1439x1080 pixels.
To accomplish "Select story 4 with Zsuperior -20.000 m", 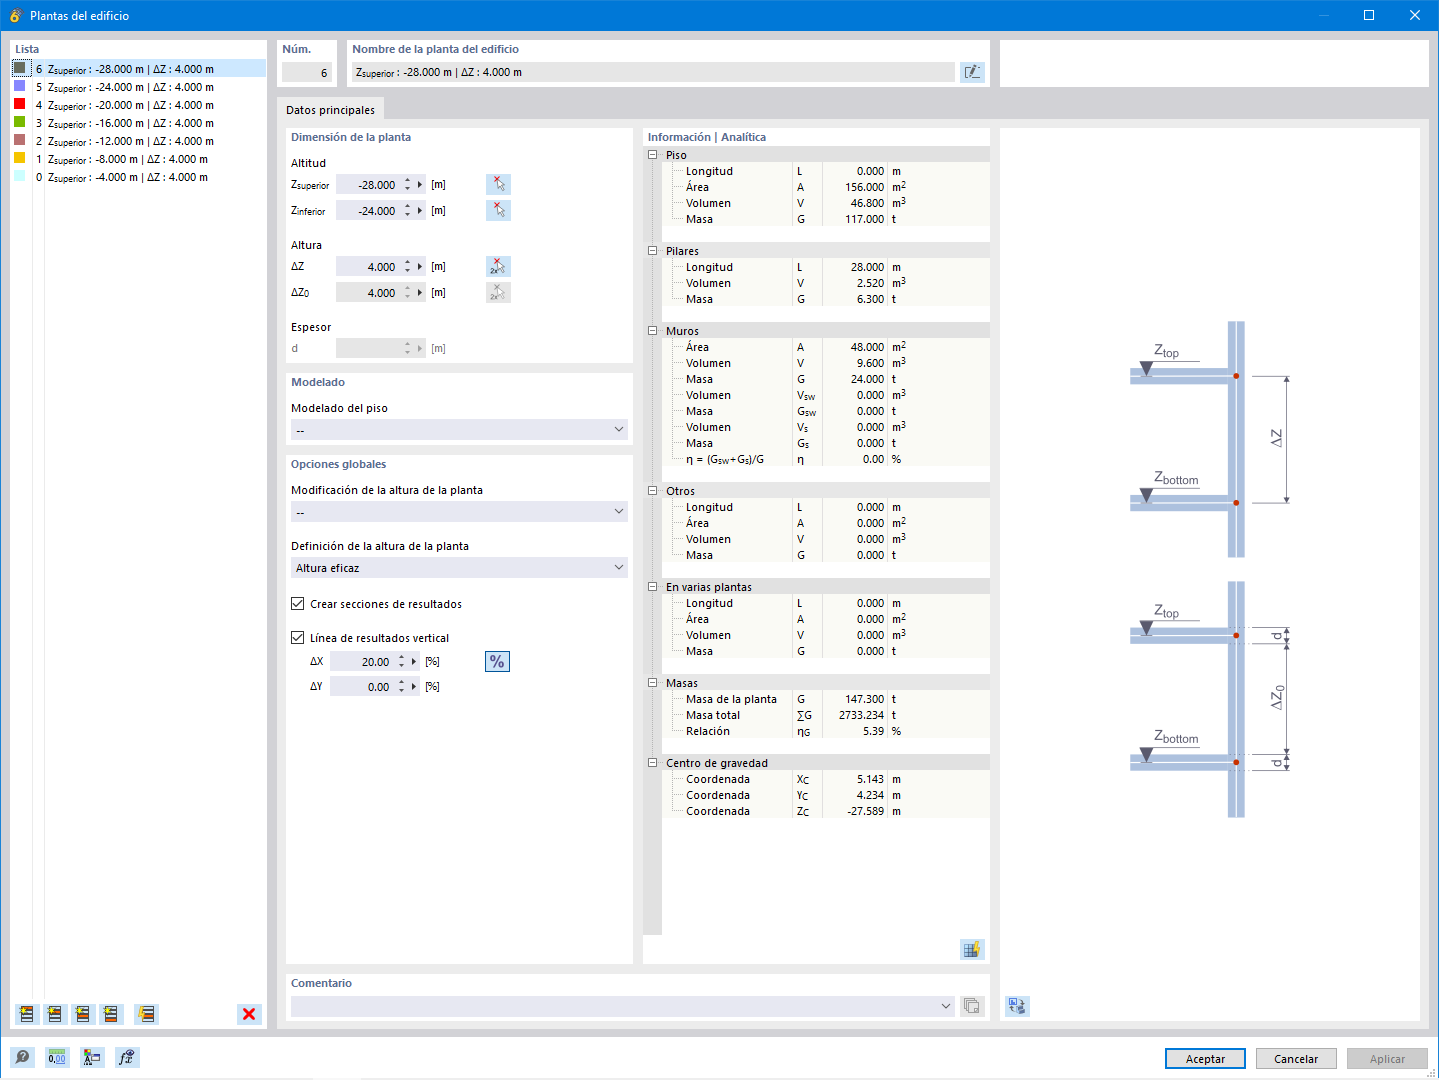I will (139, 105).
